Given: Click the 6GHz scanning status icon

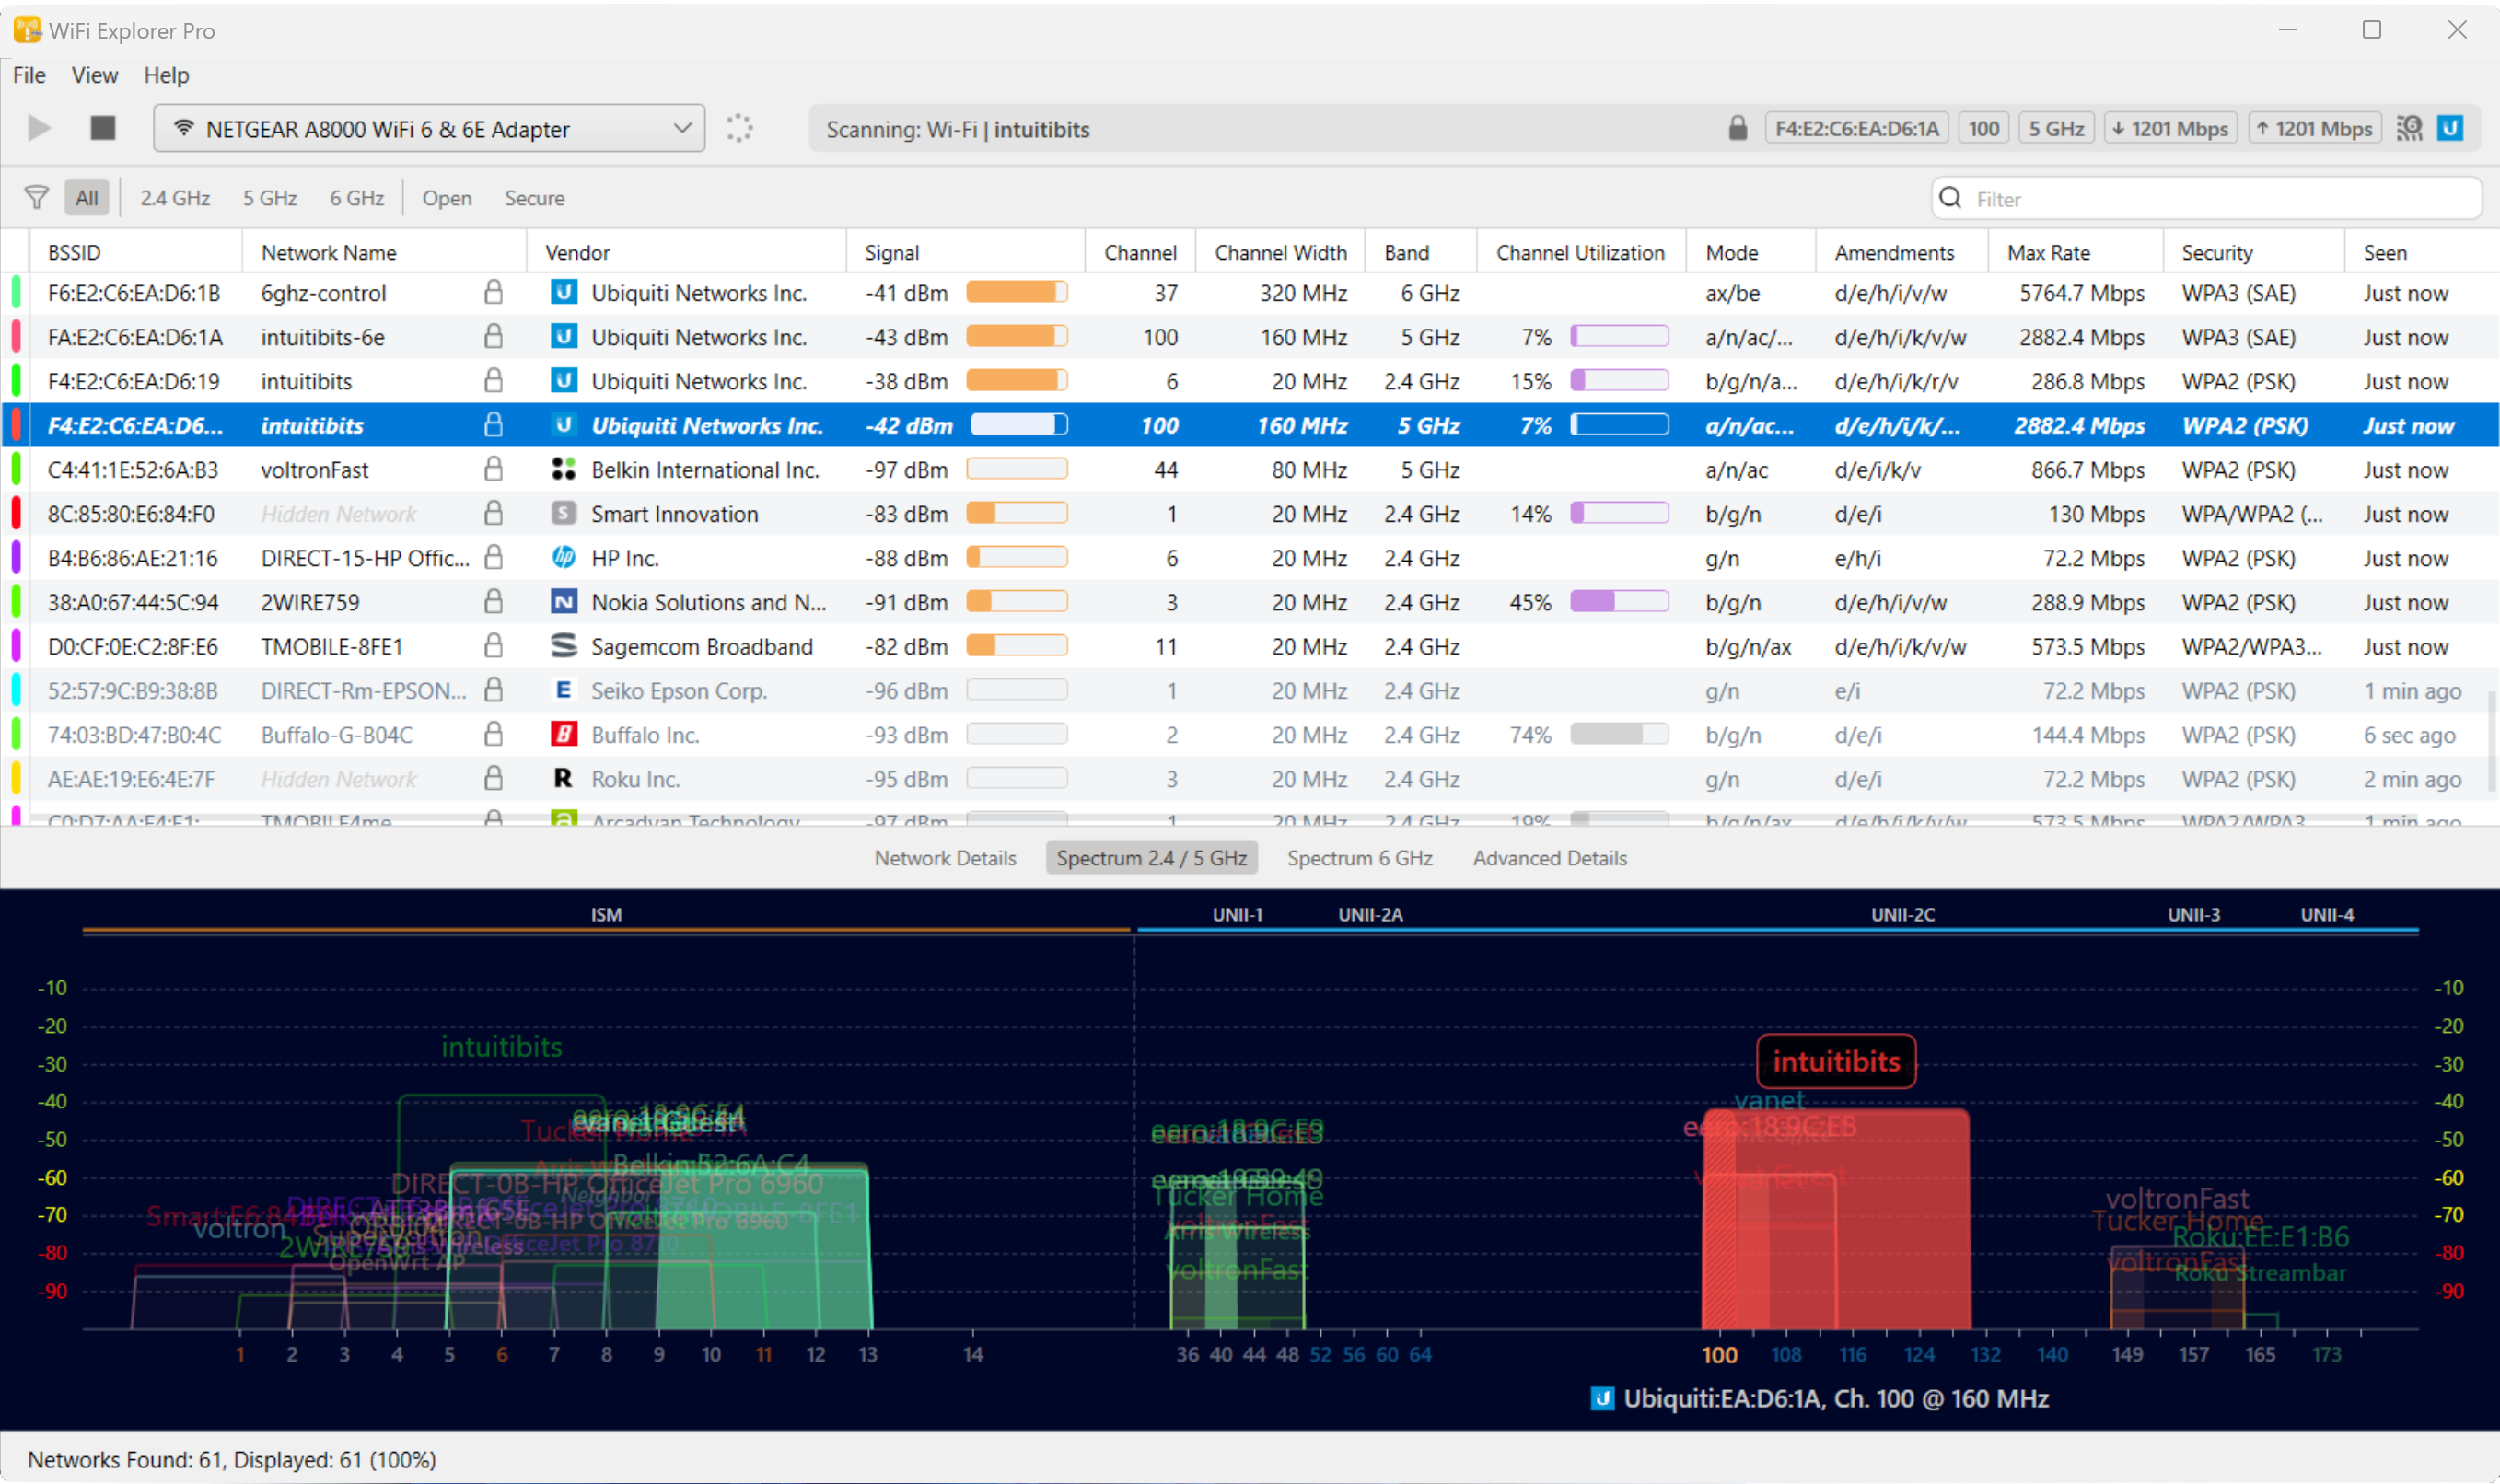Looking at the screenshot, I should (2410, 128).
